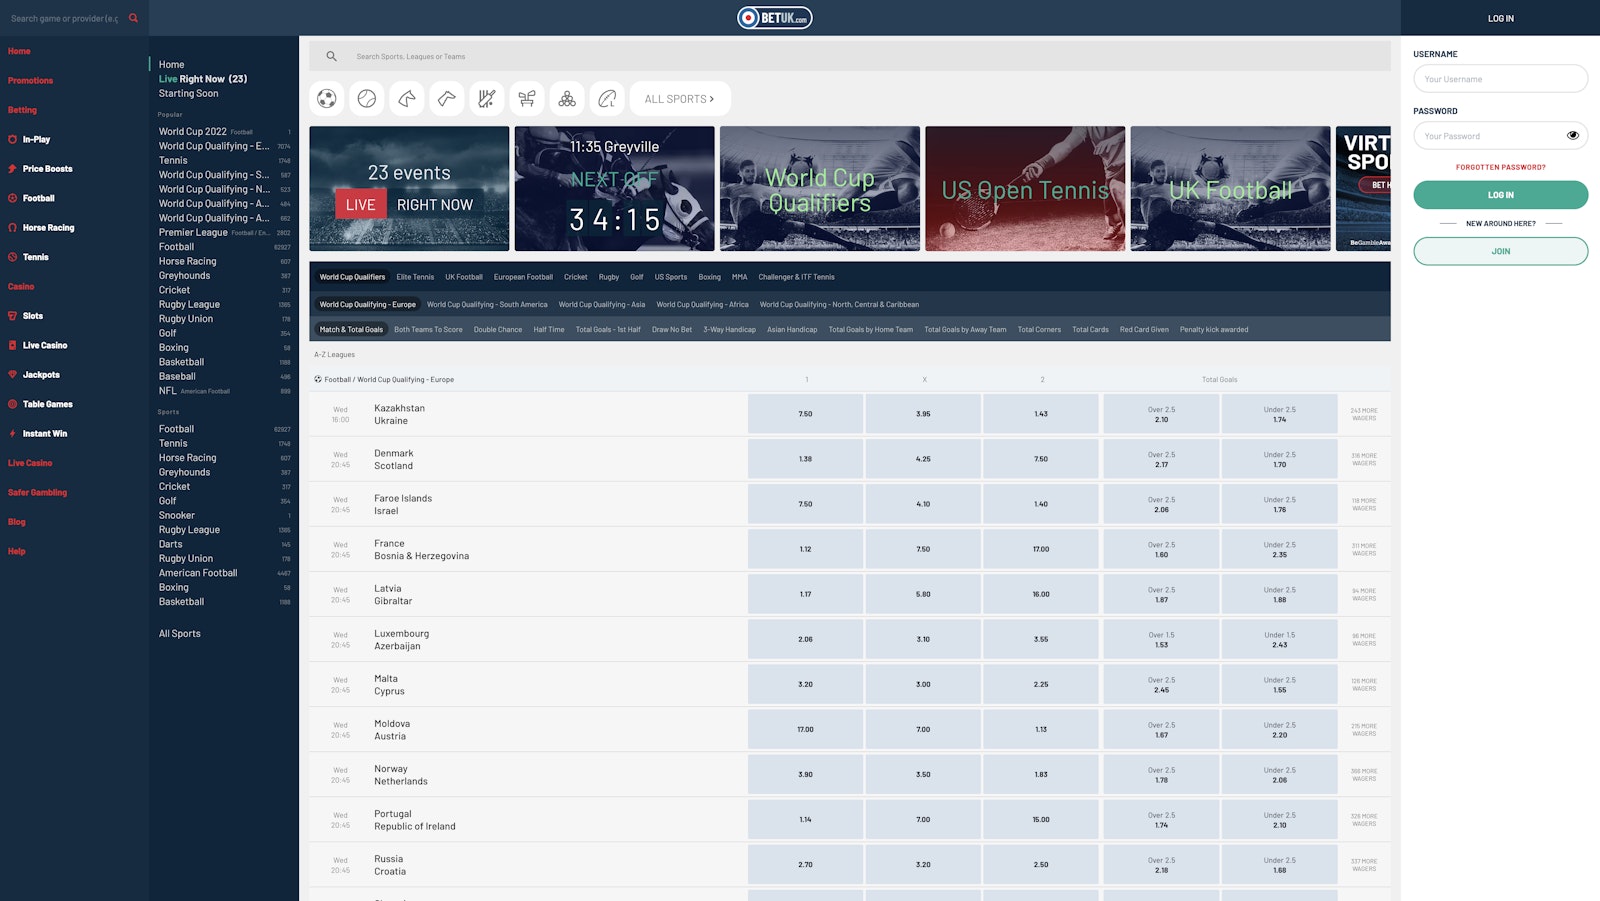Select the tennis ball sport icon
The height and width of the screenshot is (901, 1600).
367,99
